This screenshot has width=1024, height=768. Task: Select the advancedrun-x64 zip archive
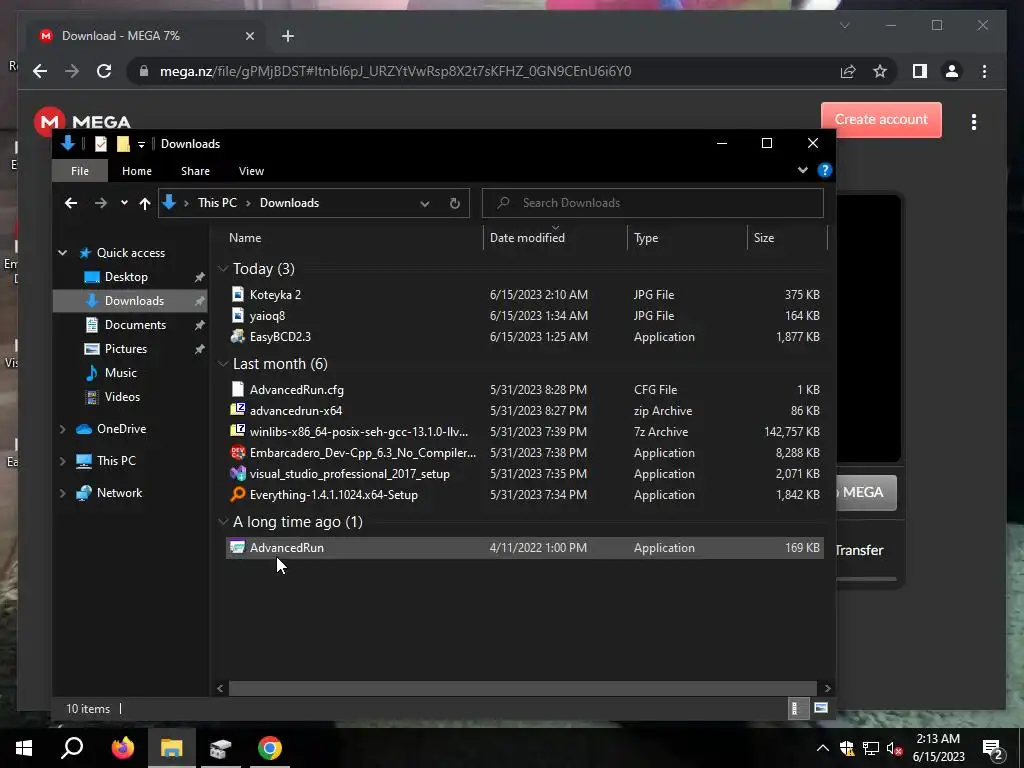(525, 411)
